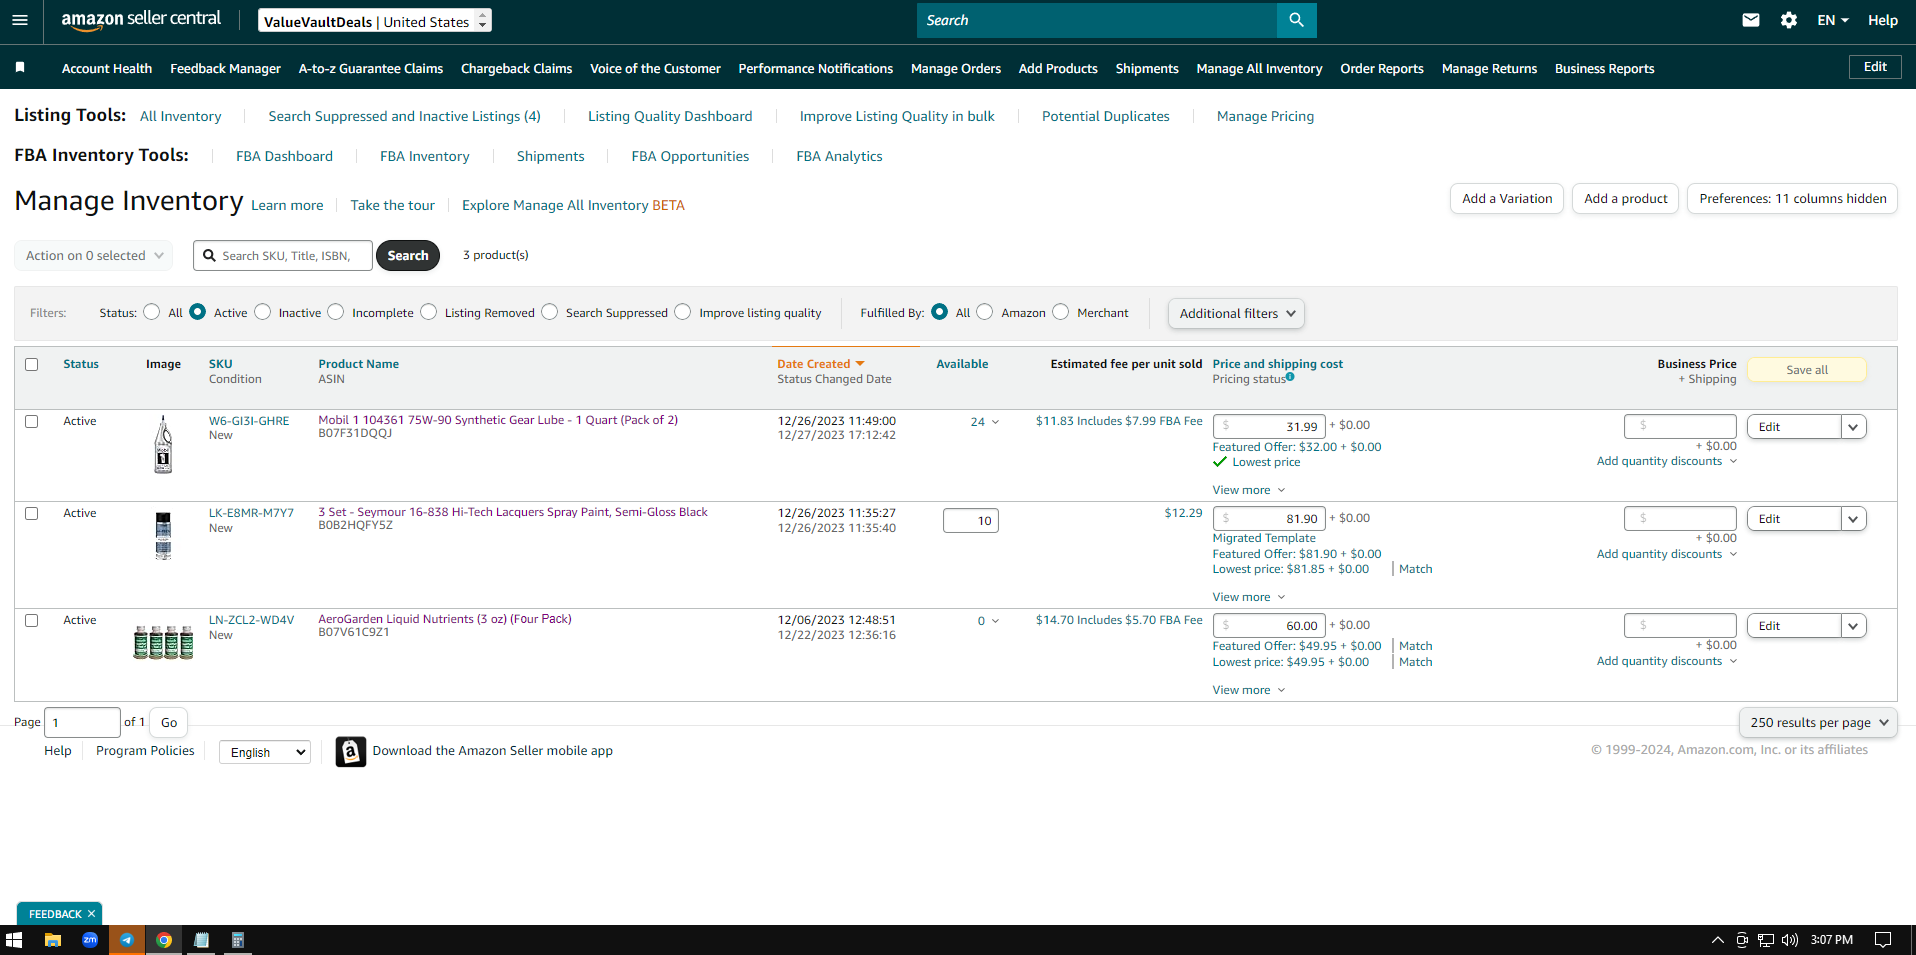Click the SKU, Title, ISBN search field
Image resolution: width=1916 pixels, height=955 pixels.
(283, 256)
